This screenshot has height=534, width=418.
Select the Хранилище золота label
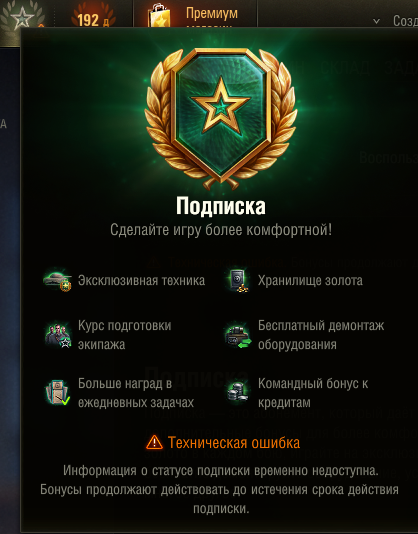coord(310,281)
